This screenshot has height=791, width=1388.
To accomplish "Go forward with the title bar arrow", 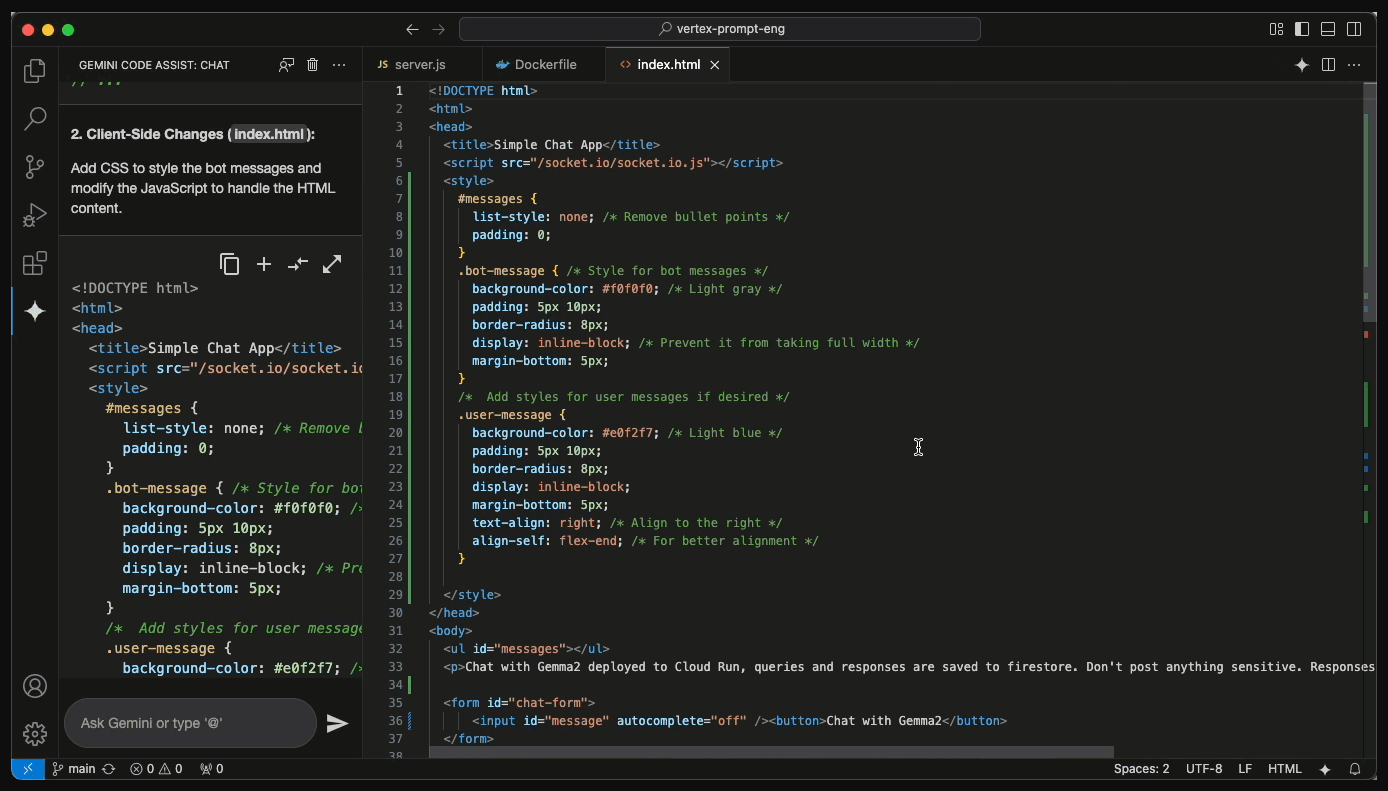I will 438,29.
